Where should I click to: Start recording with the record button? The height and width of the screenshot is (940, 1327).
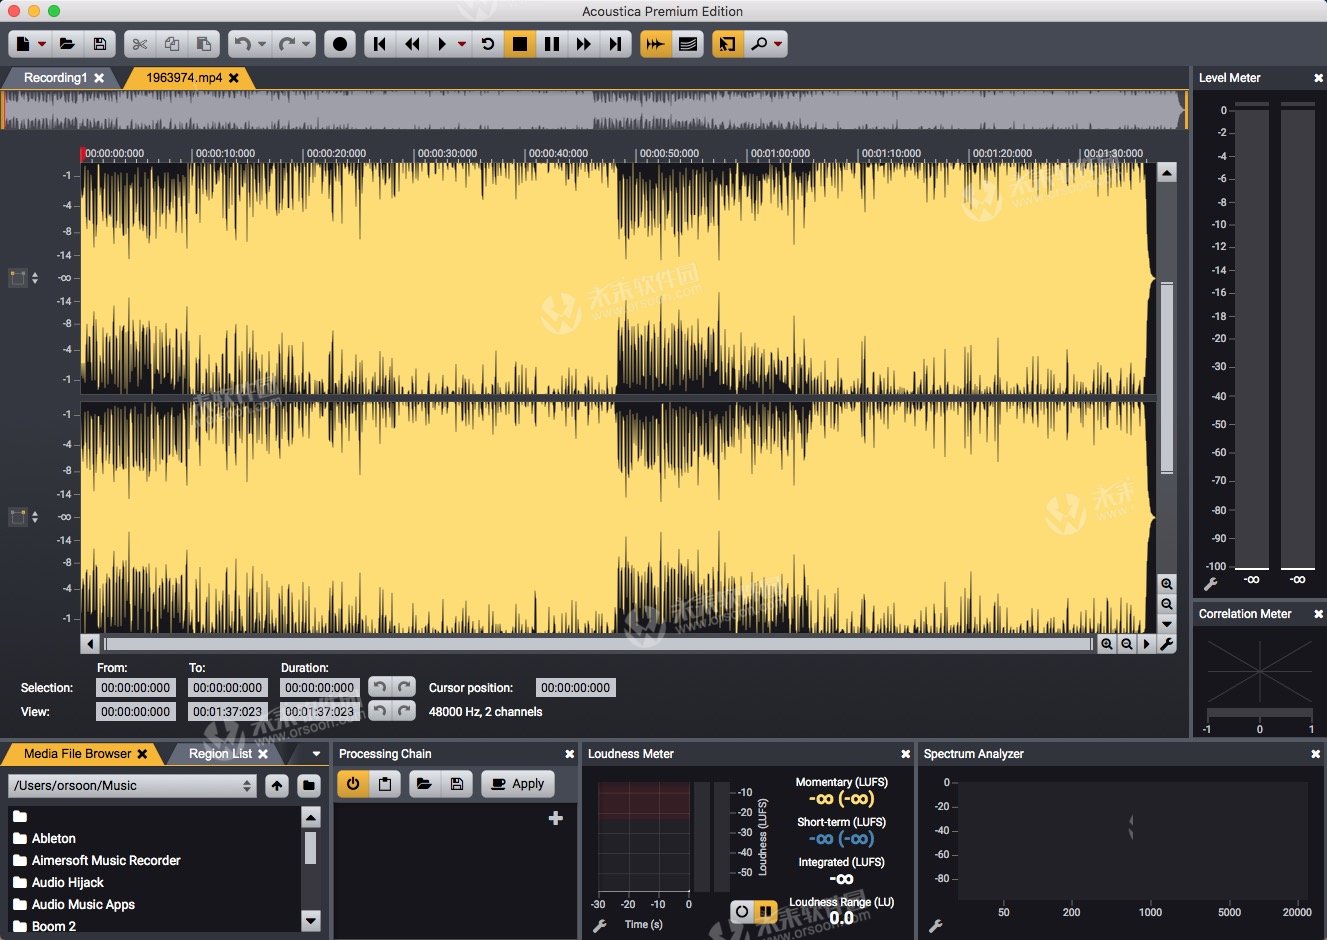(340, 44)
